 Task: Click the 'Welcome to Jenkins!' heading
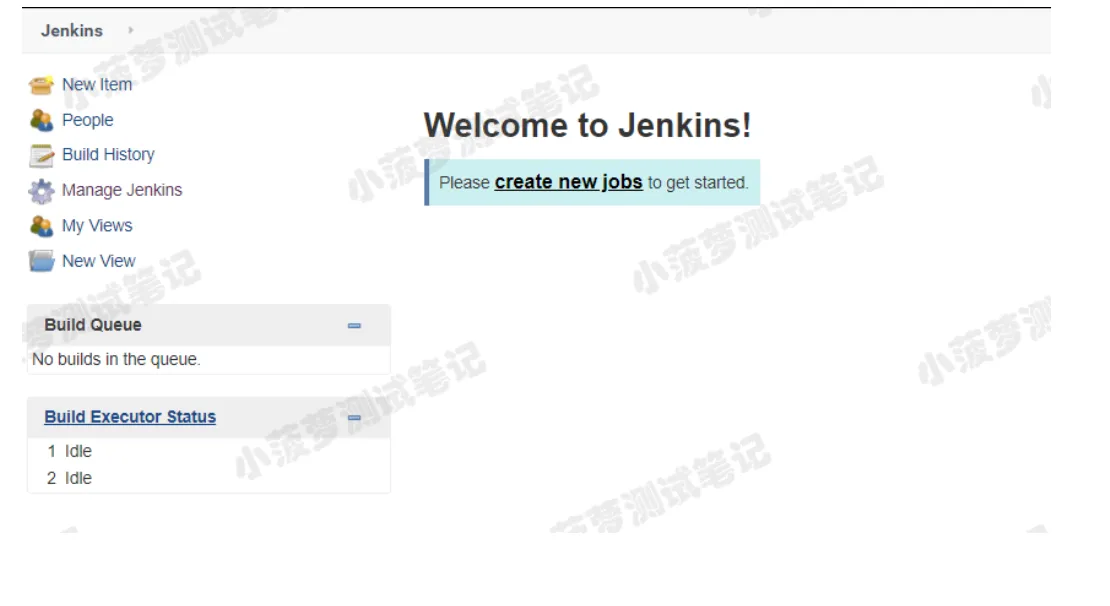[588, 125]
